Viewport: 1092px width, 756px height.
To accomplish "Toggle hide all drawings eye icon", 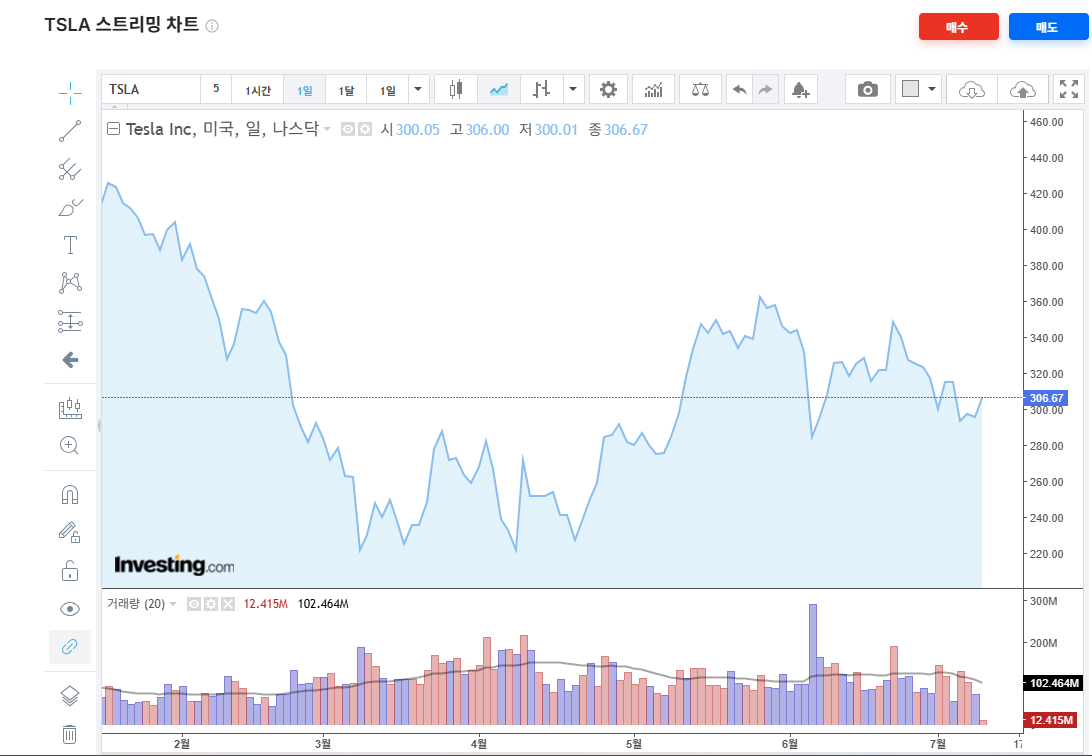I will (x=70, y=609).
